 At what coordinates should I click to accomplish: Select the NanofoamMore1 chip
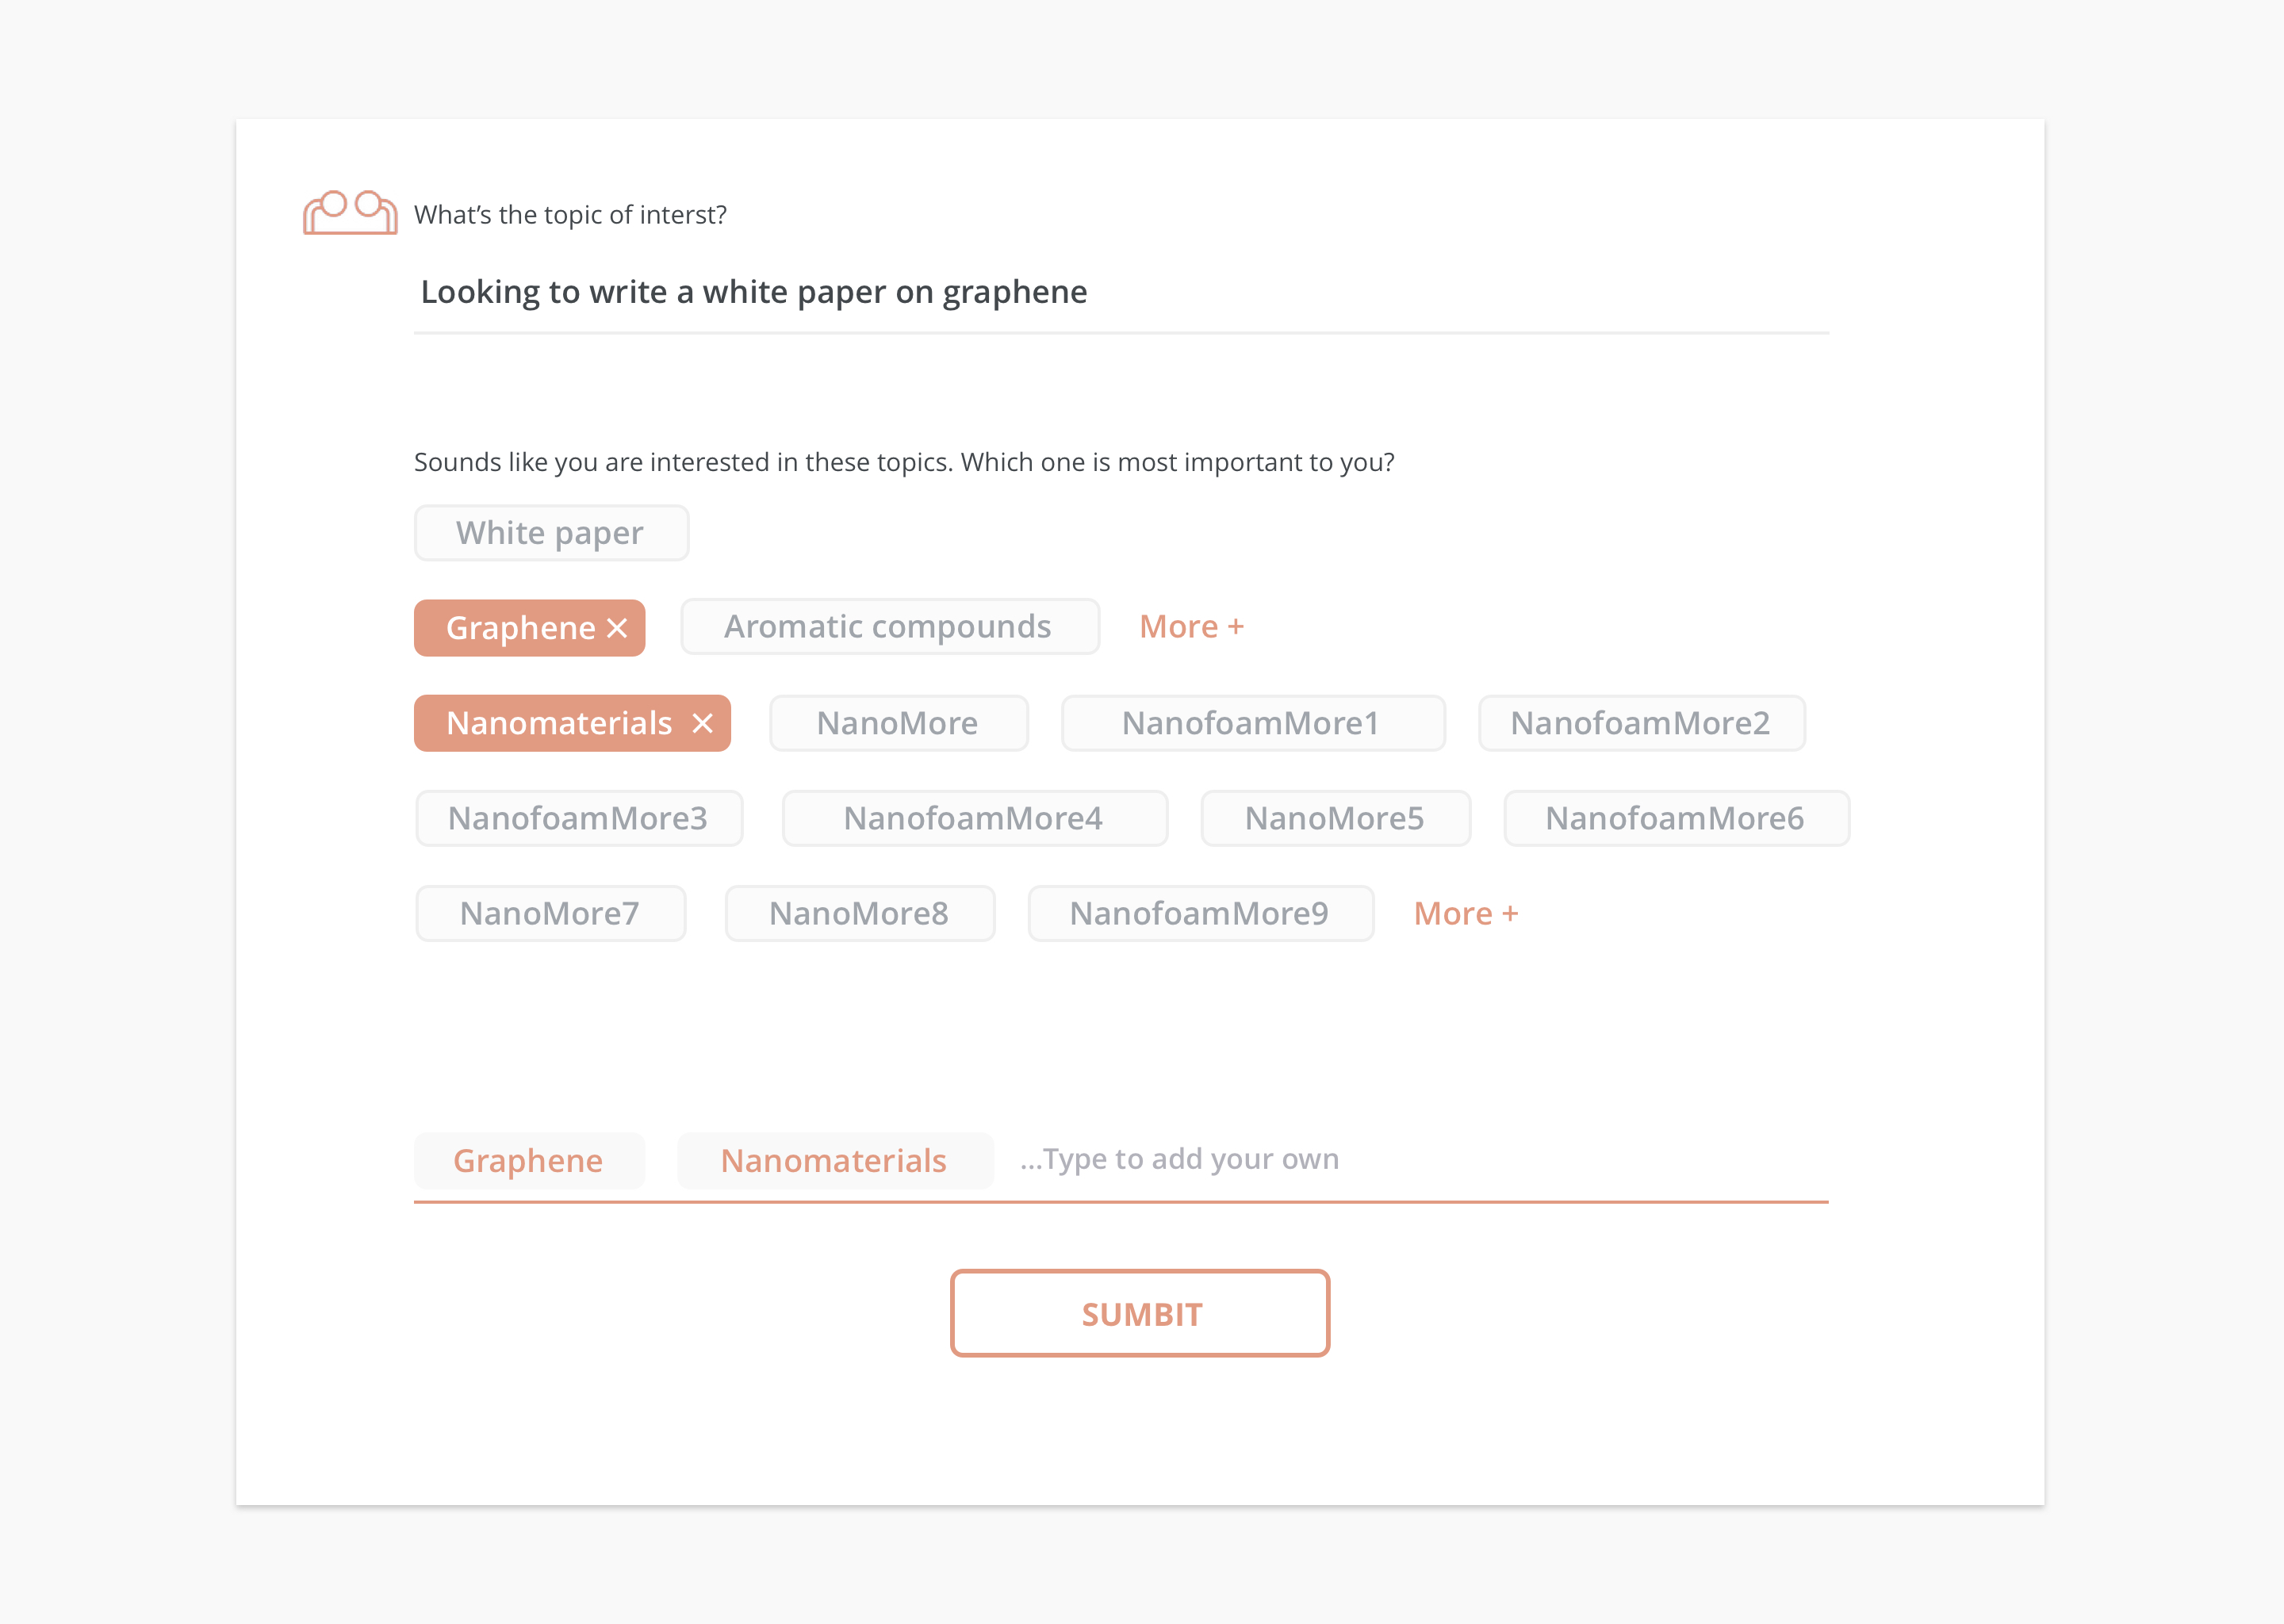tap(1252, 723)
